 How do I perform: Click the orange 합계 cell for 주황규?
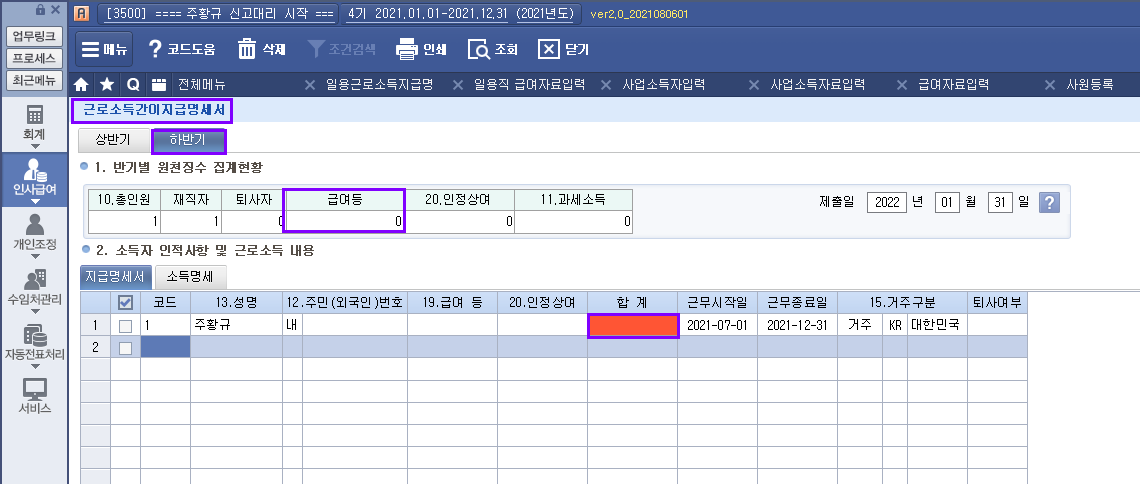633,325
